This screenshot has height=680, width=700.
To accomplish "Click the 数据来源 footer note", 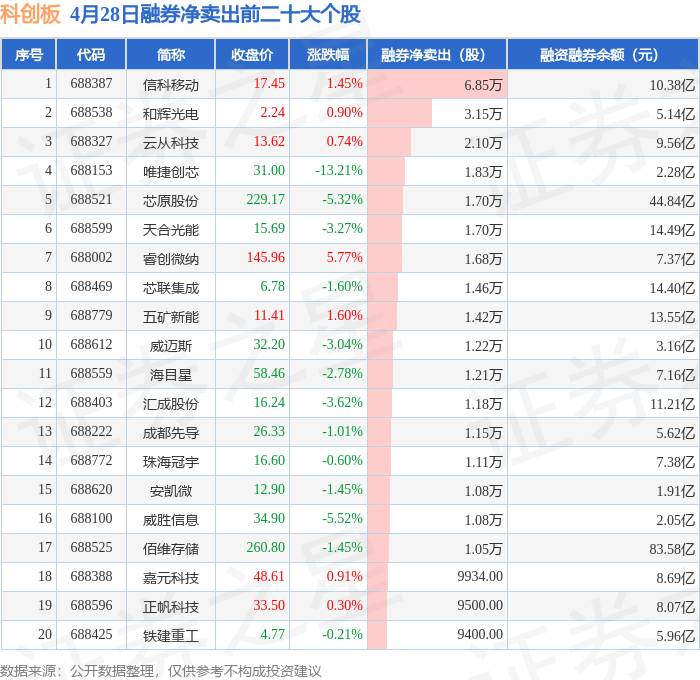I will coord(161,671).
